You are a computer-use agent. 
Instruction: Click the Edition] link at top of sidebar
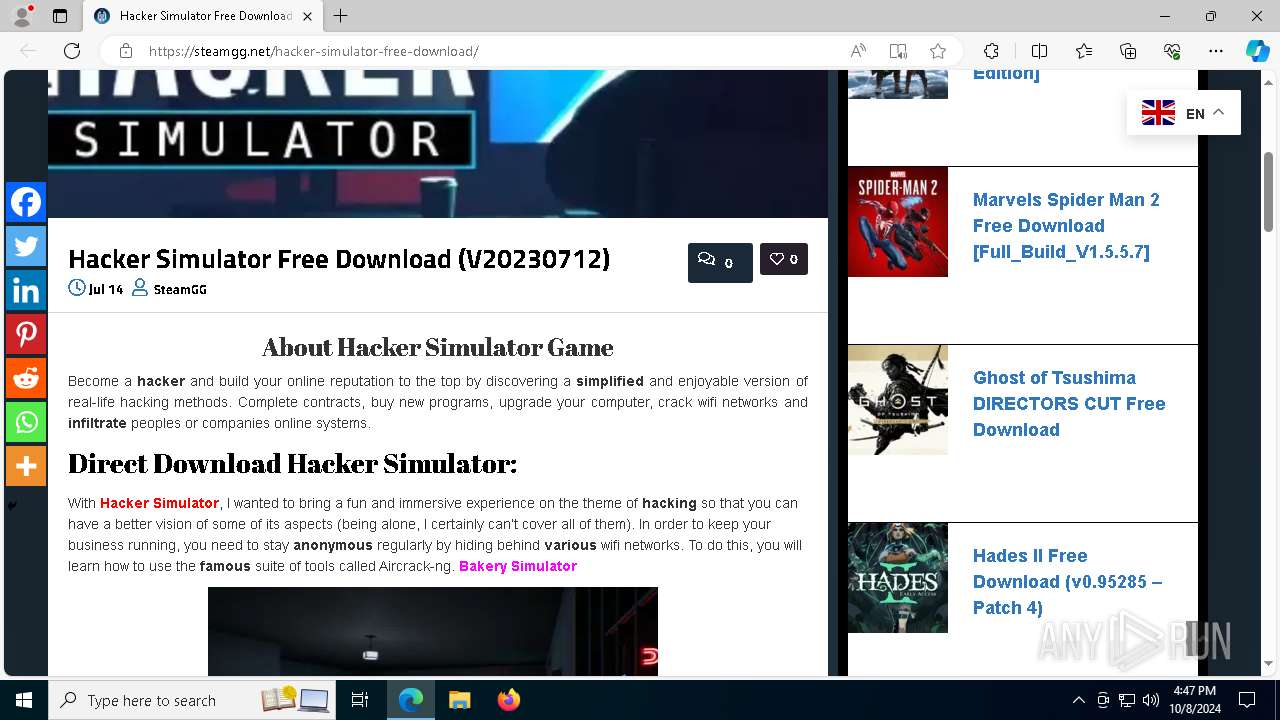[1006, 75]
